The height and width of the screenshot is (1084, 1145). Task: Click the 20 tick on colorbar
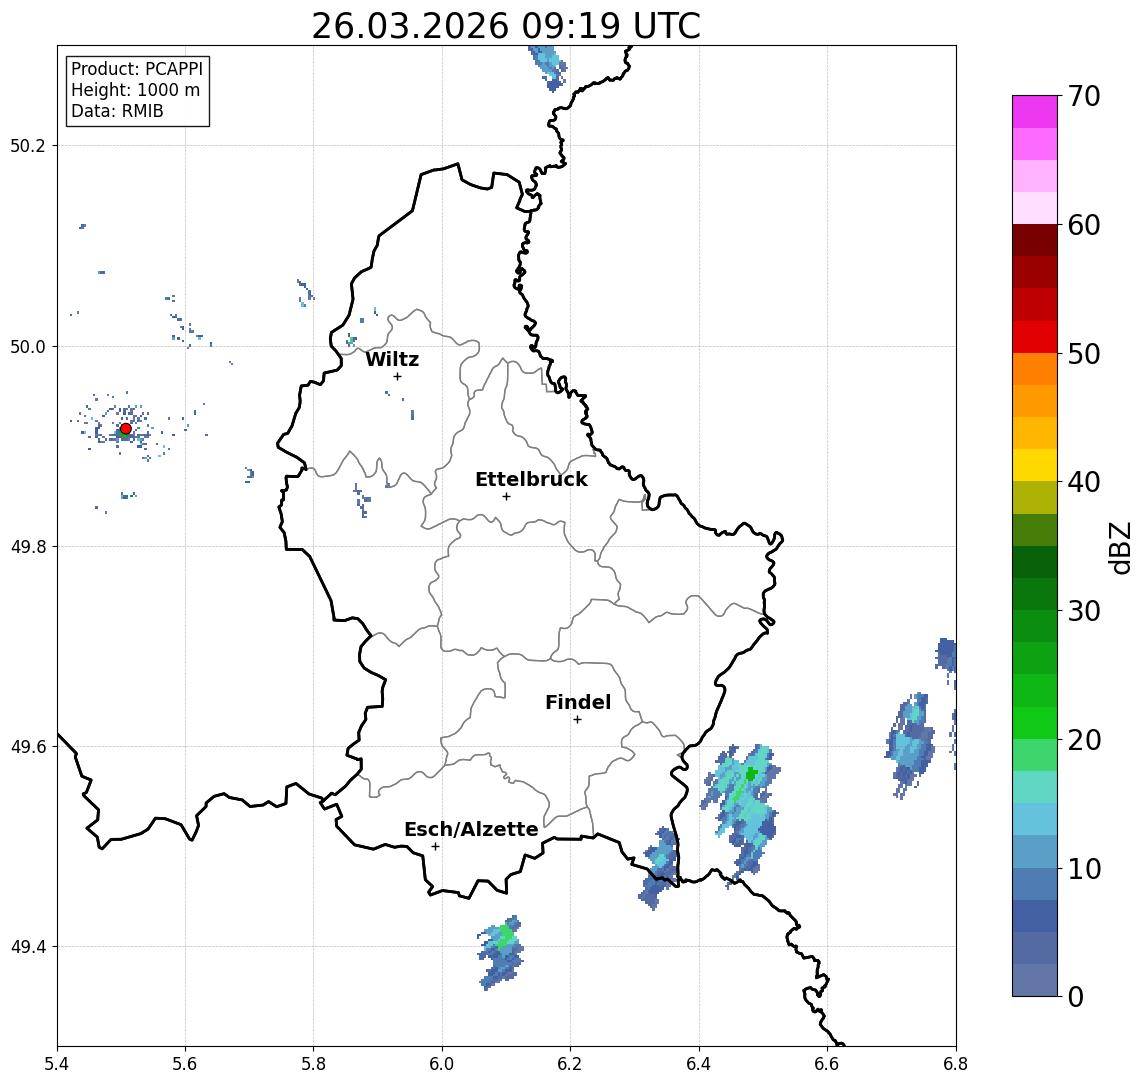1084,739
